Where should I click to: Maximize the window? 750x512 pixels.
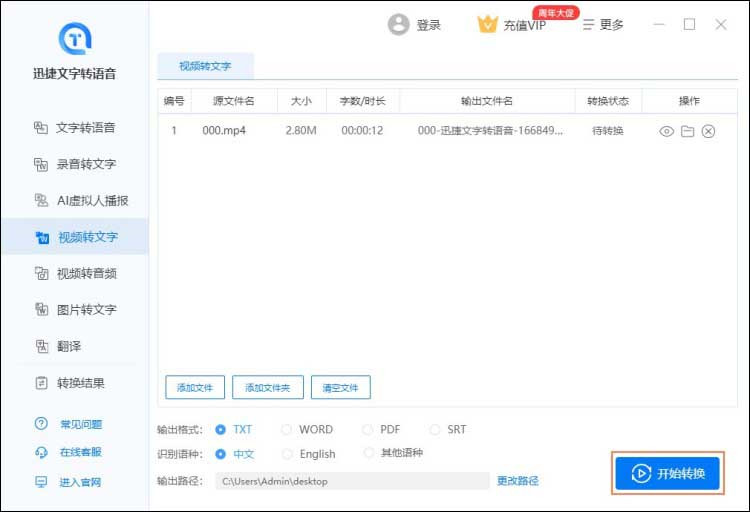(689, 24)
